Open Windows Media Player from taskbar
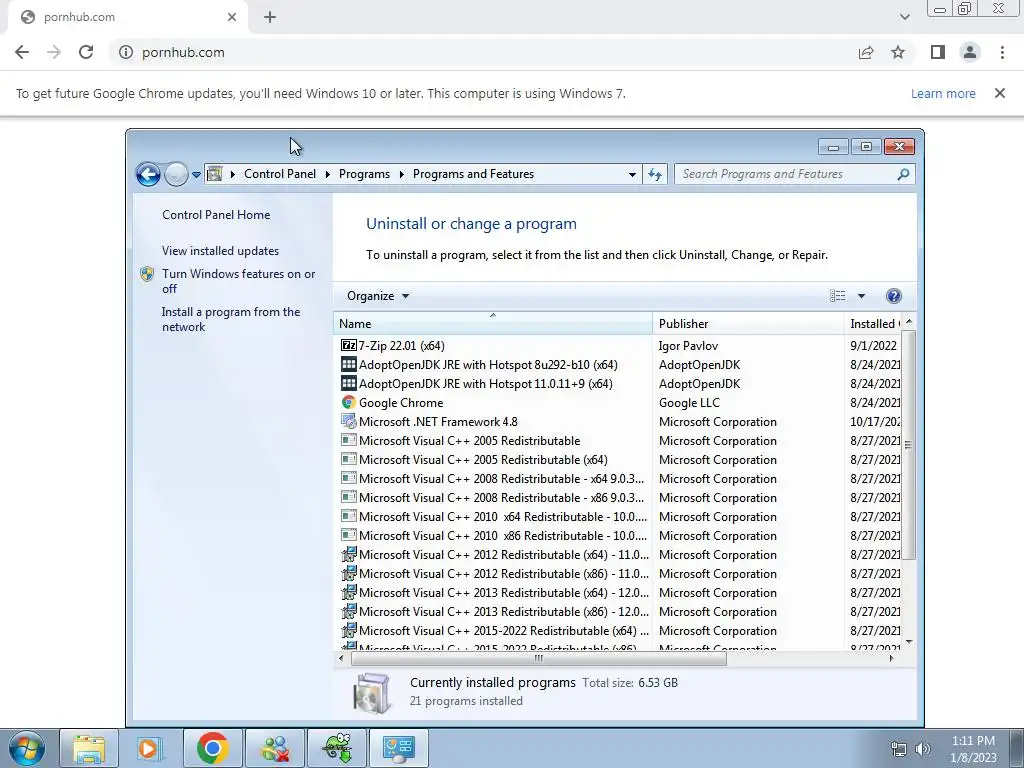This screenshot has width=1024, height=768. tap(148, 748)
